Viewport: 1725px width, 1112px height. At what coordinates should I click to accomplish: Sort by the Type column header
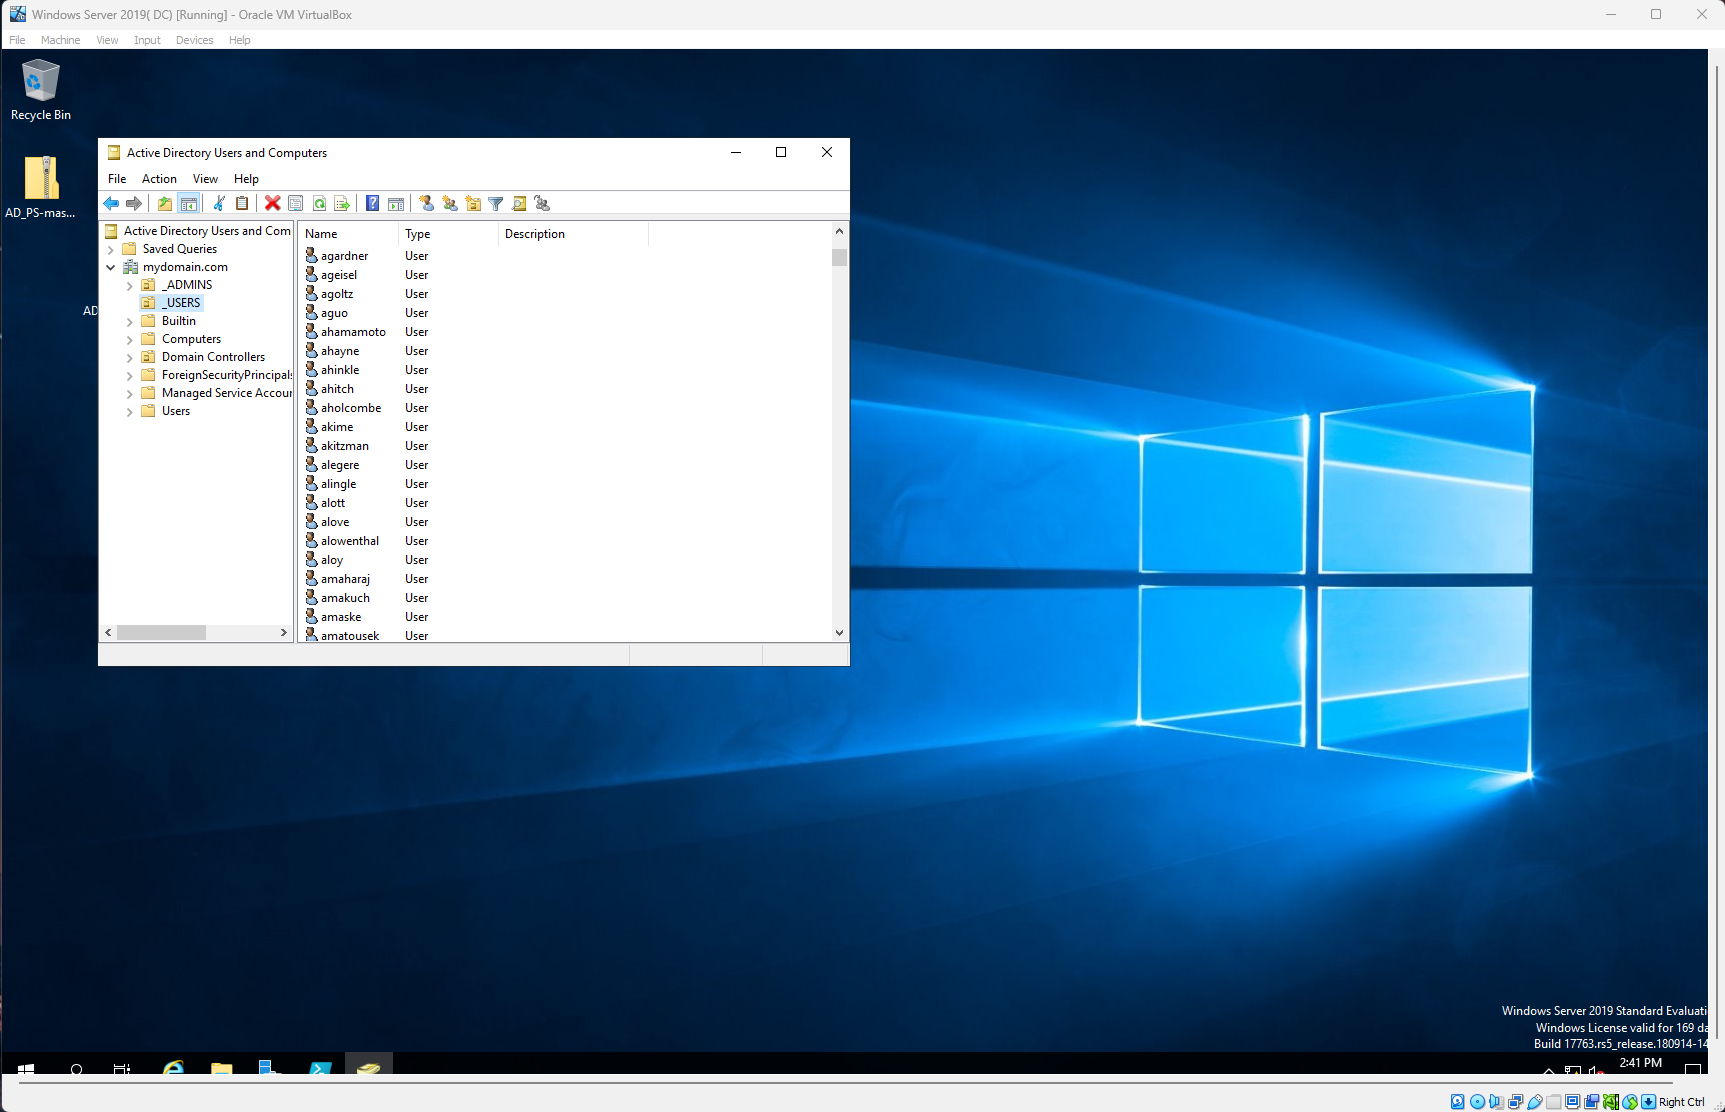448,234
